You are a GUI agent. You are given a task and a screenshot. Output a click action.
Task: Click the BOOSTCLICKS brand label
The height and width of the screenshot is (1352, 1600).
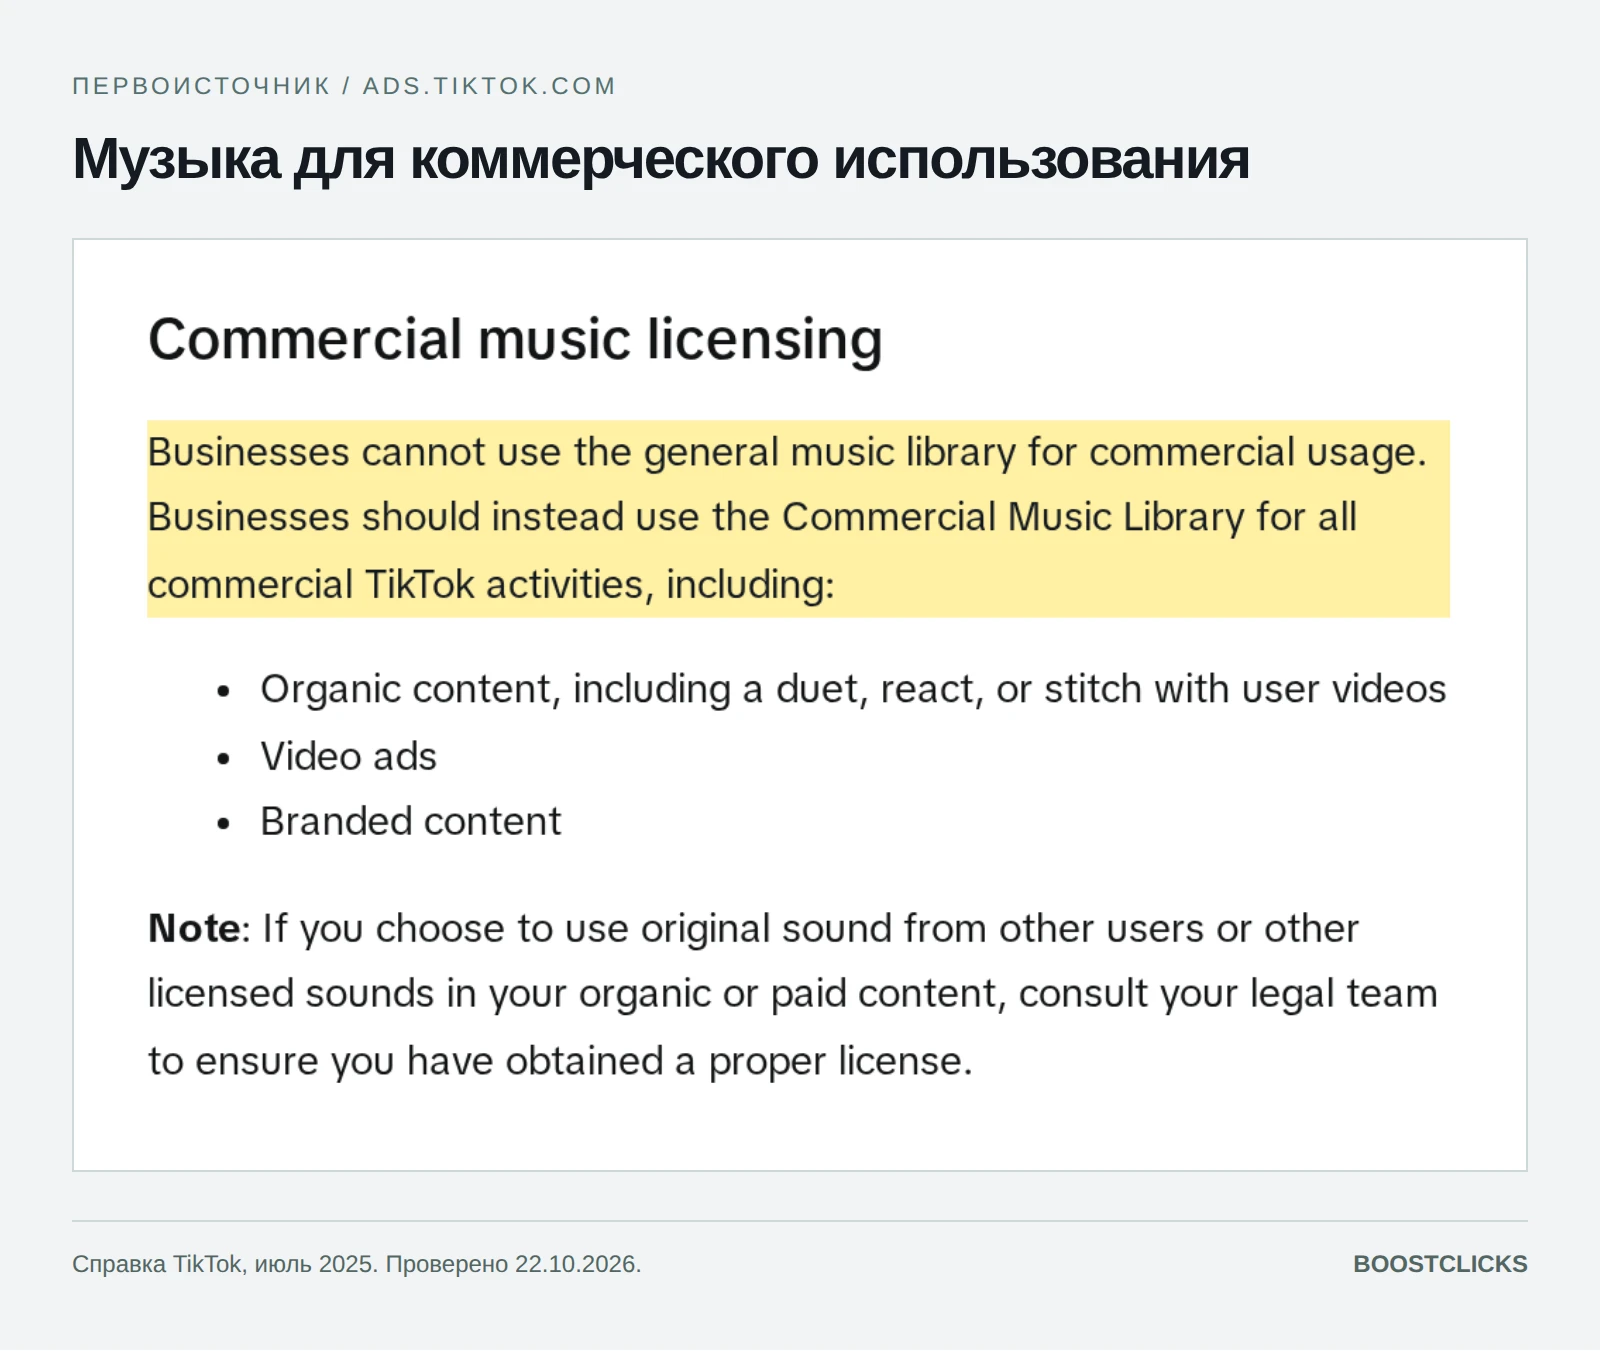(x=1440, y=1265)
